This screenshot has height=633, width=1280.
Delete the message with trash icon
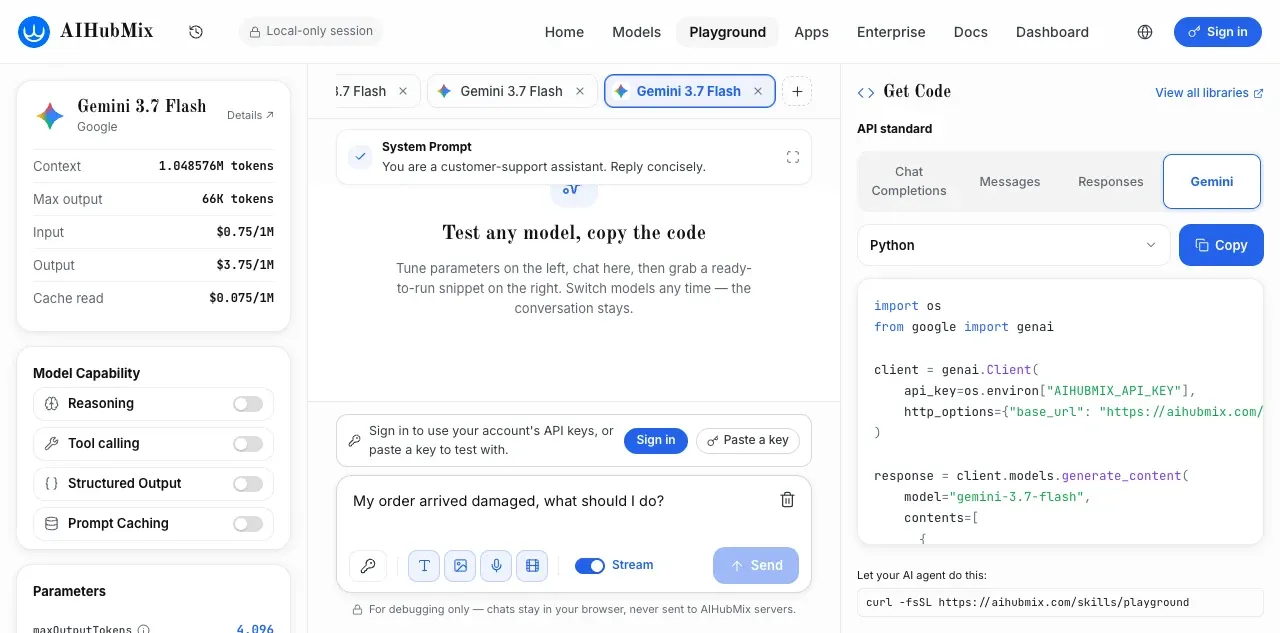[787, 500]
